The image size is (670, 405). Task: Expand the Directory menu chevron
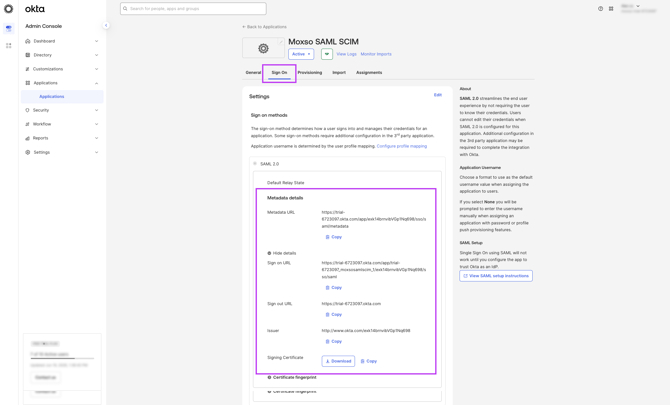(x=97, y=55)
